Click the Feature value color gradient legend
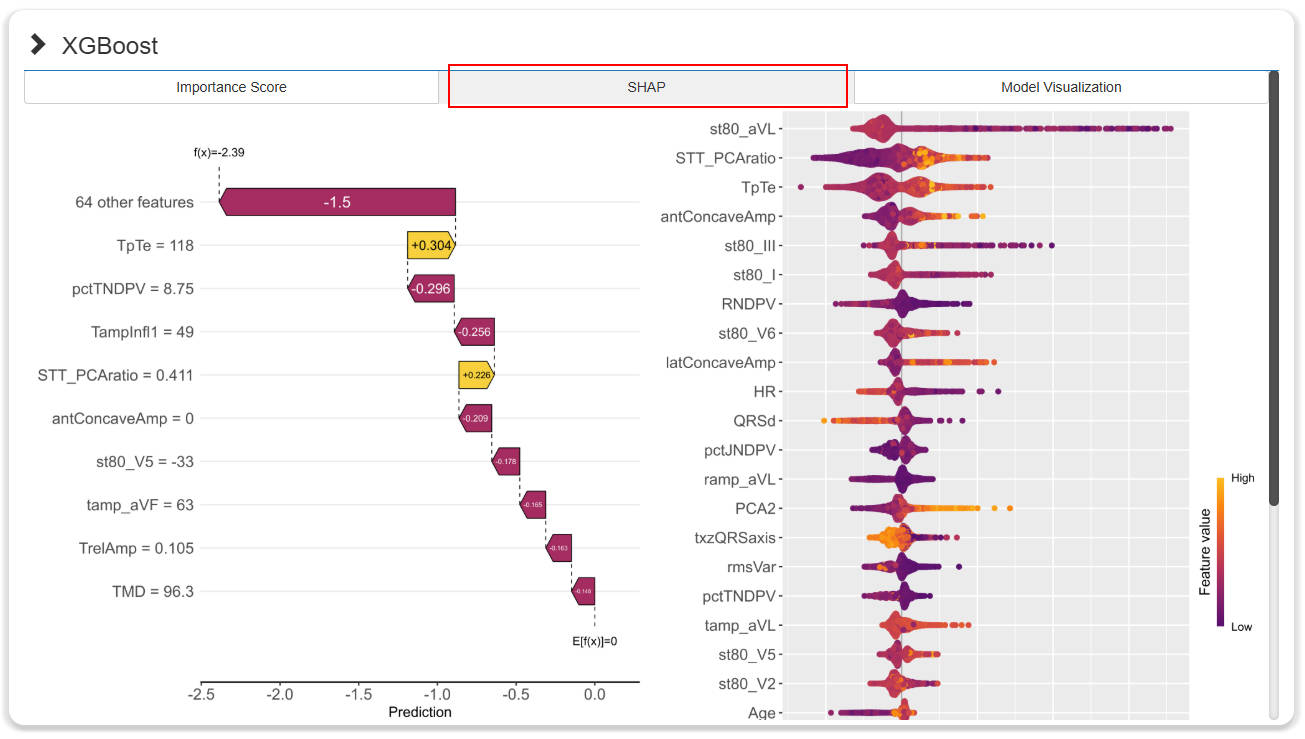This screenshot has height=739, width=1305. 1221,552
